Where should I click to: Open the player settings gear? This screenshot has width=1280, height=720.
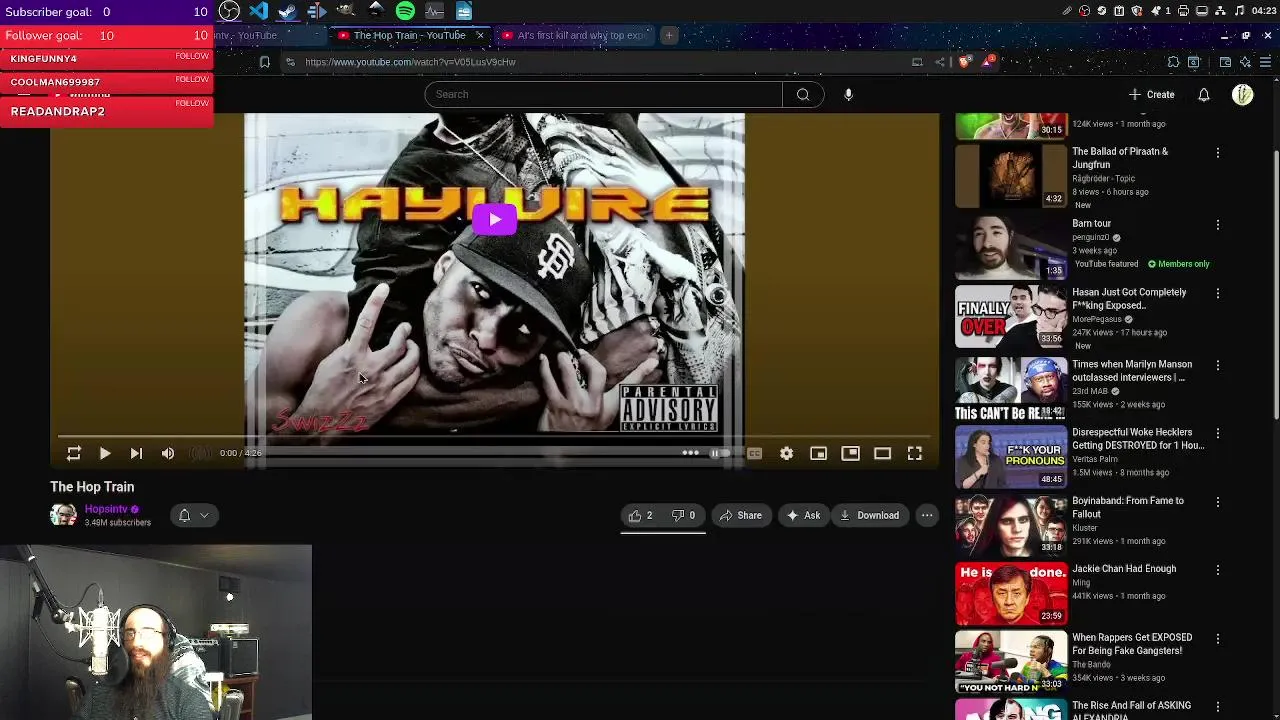(x=787, y=453)
